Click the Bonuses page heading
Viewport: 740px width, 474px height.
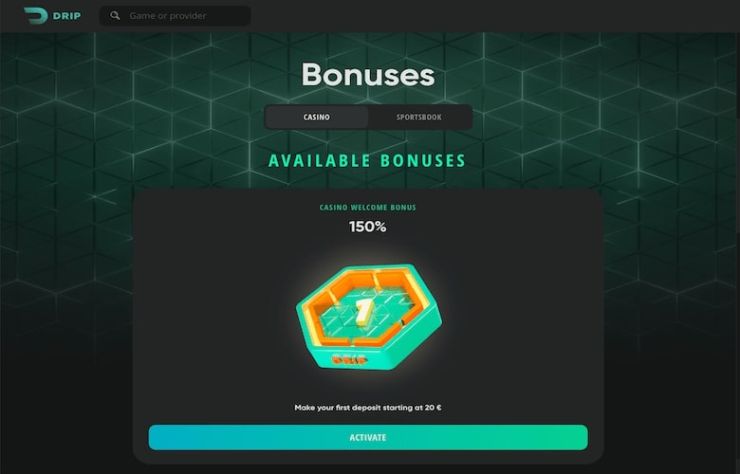(x=368, y=75)
